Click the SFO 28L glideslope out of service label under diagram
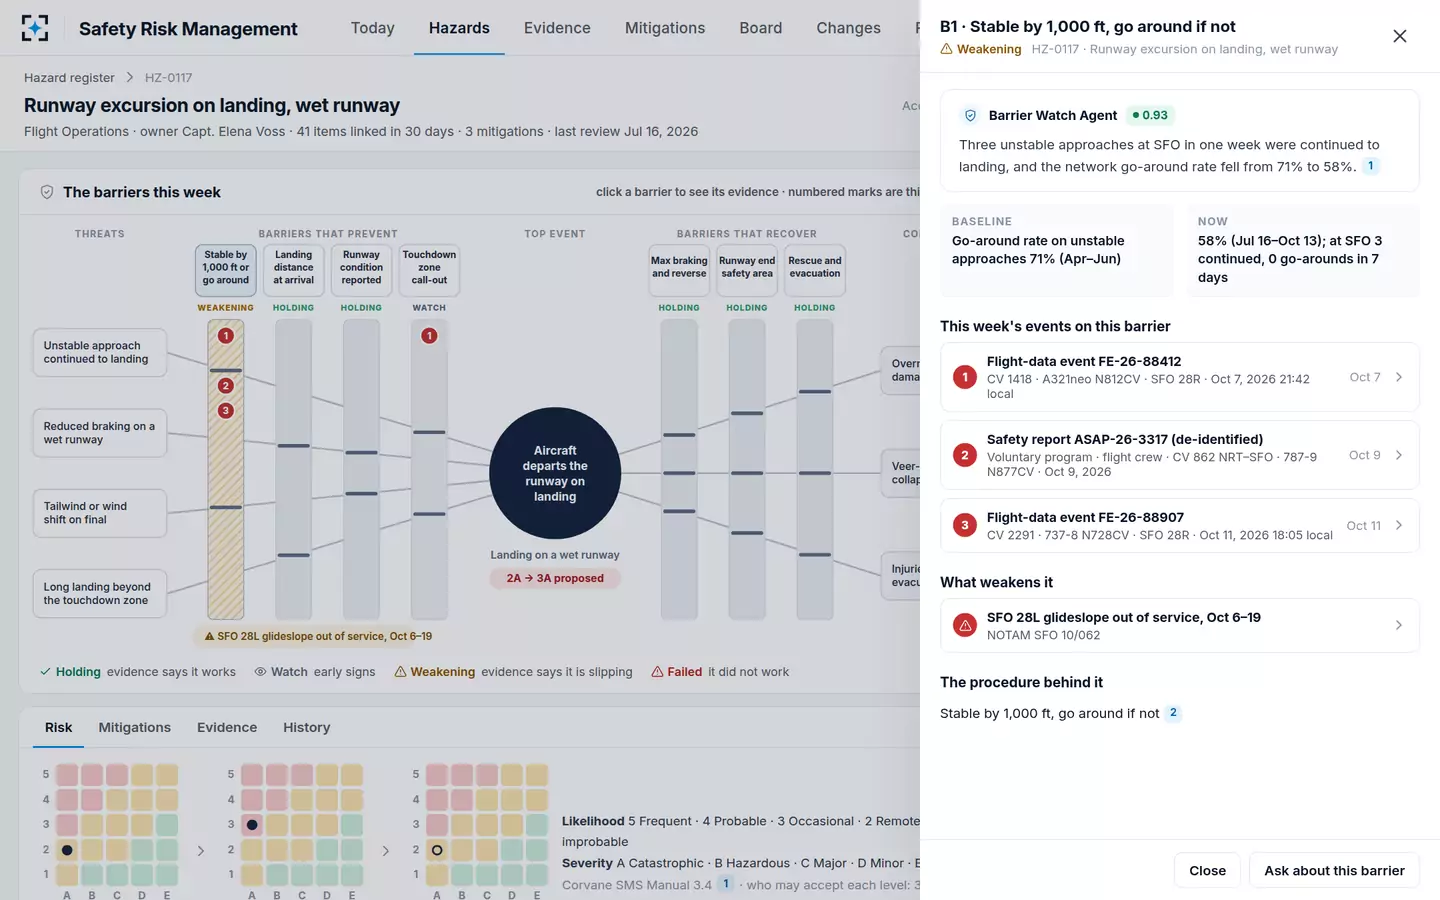The height and width of the screenshot is (900, 1440). 318,636
